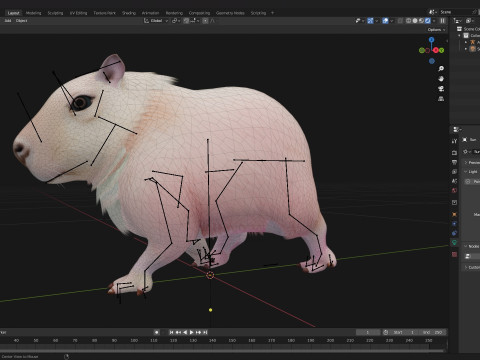Select solid viewport shading
This screenshot has height=360, width=480.
point(415,21)
